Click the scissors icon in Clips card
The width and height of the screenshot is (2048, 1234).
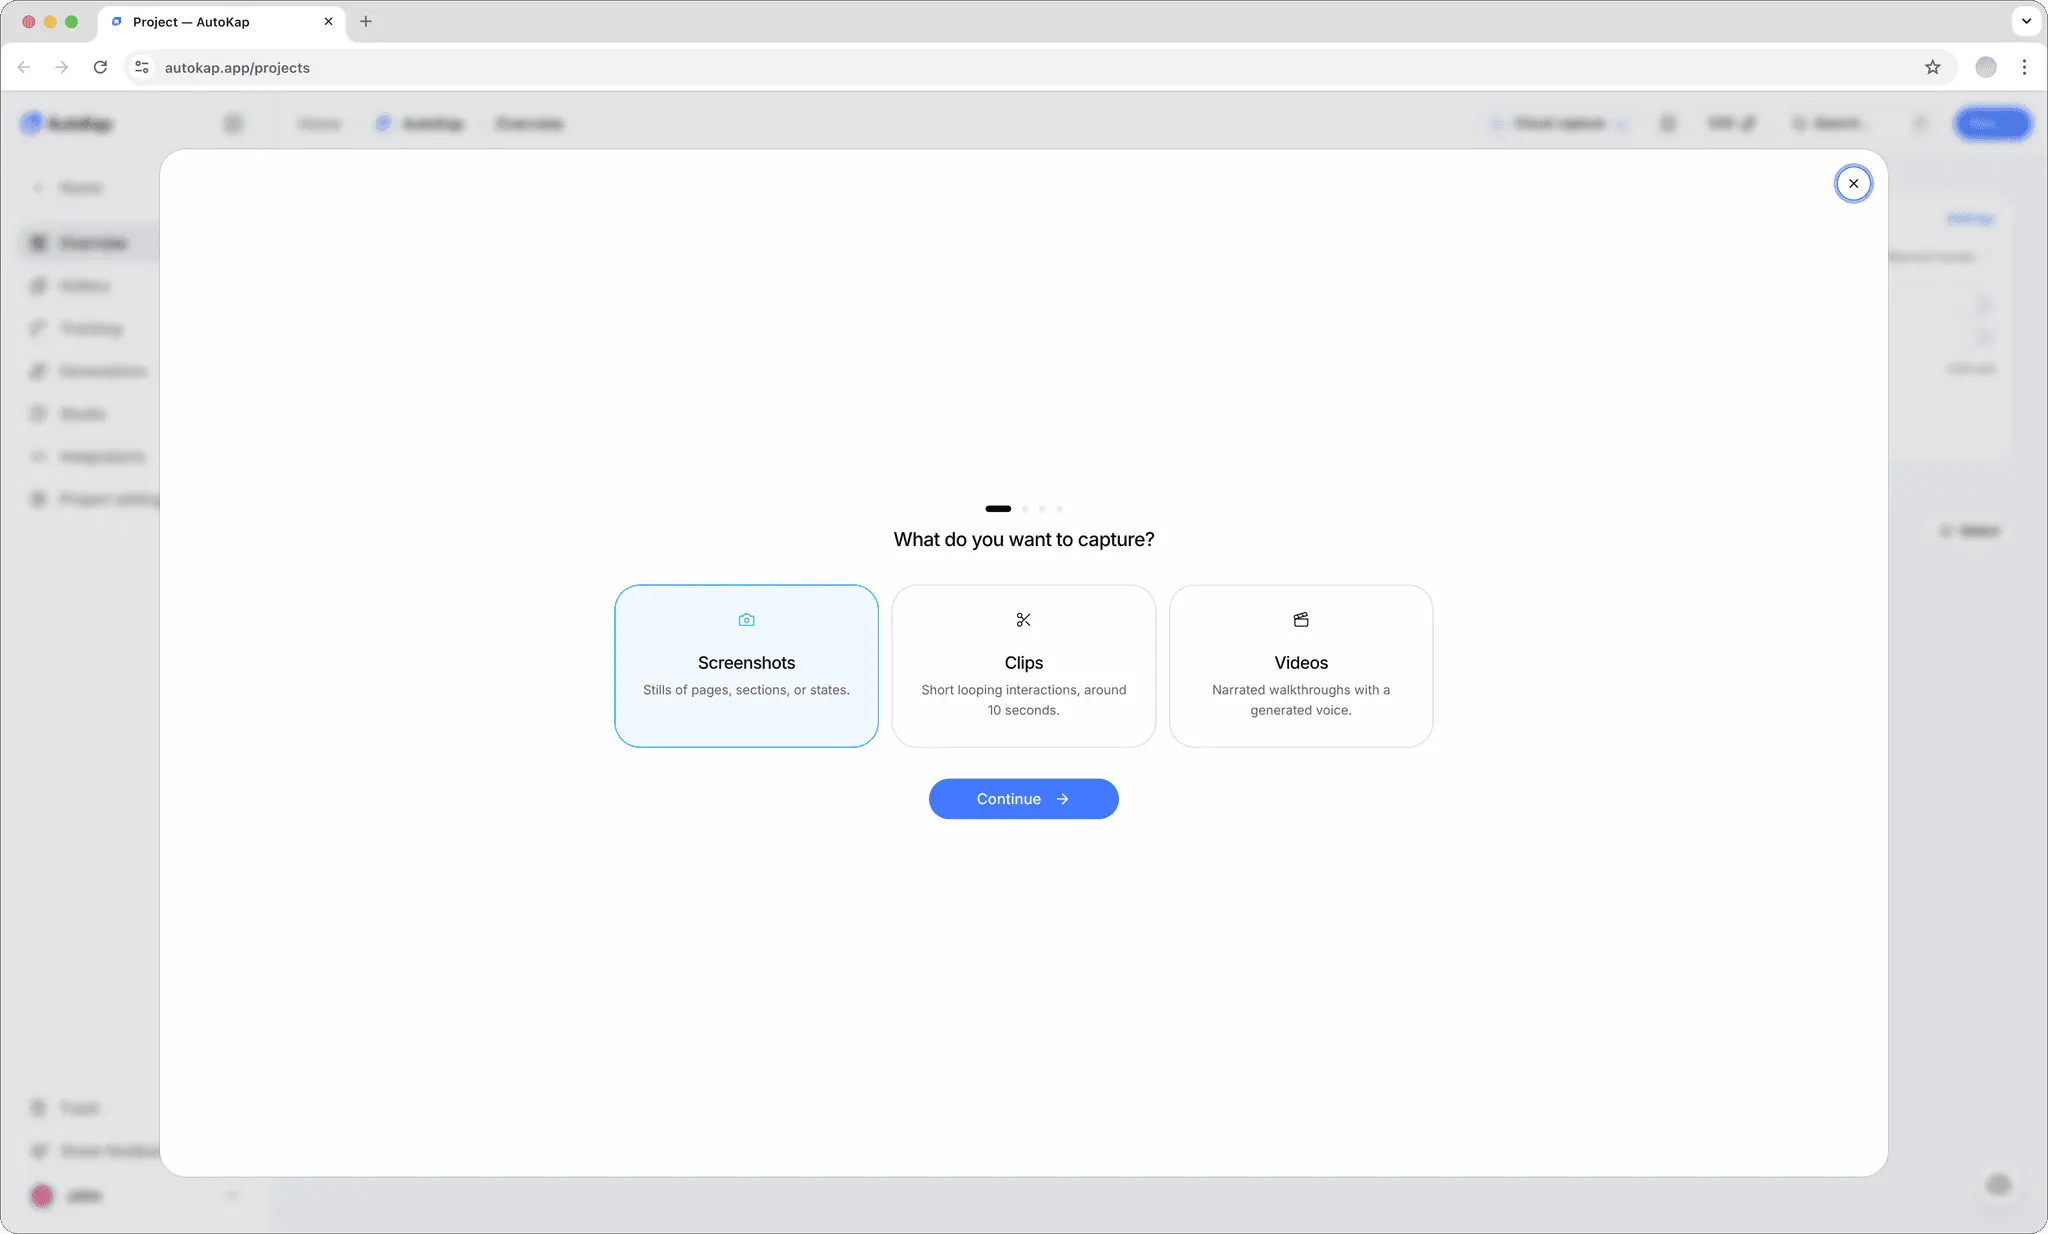1023,620
